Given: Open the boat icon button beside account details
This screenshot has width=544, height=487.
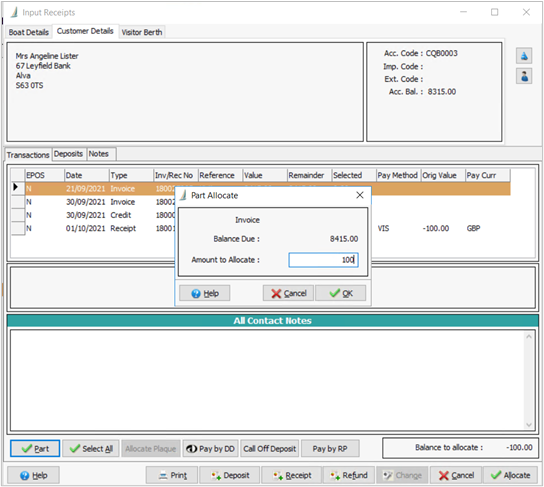Looking at the screenshot, I should pyautogui.click(x=524, y=56).
